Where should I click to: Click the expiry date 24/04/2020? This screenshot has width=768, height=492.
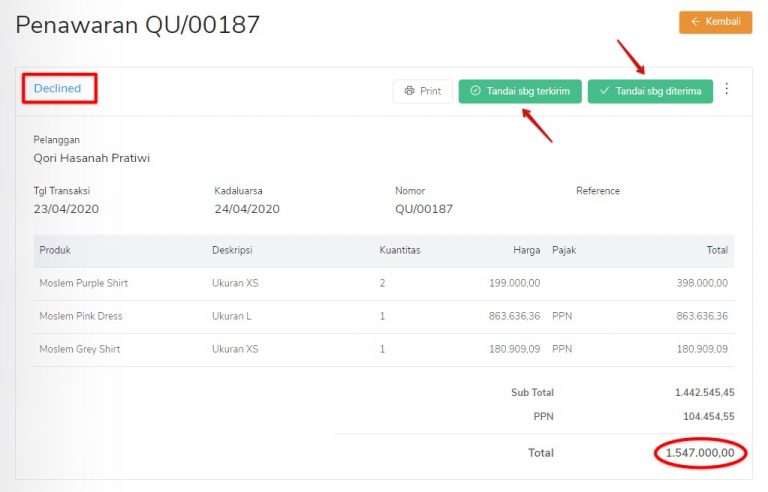tap(247, 209)
